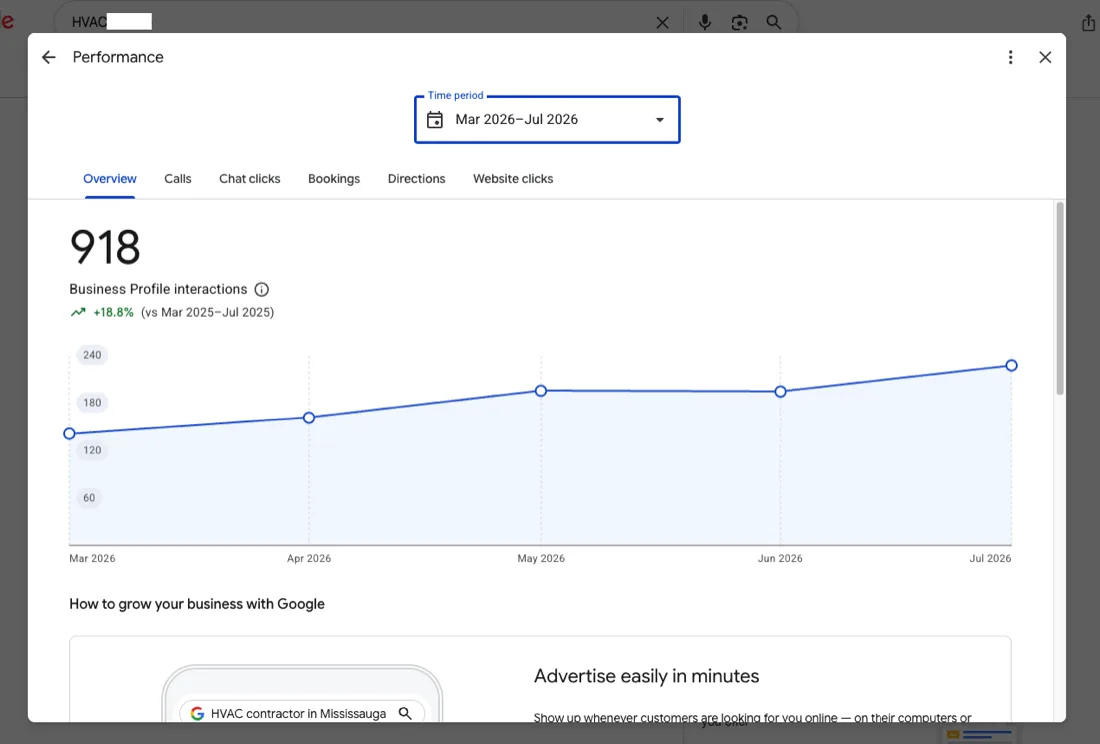1100x744 pixels.
Task: Click 'How to grow your business with Google'
Action: point(196,604)
